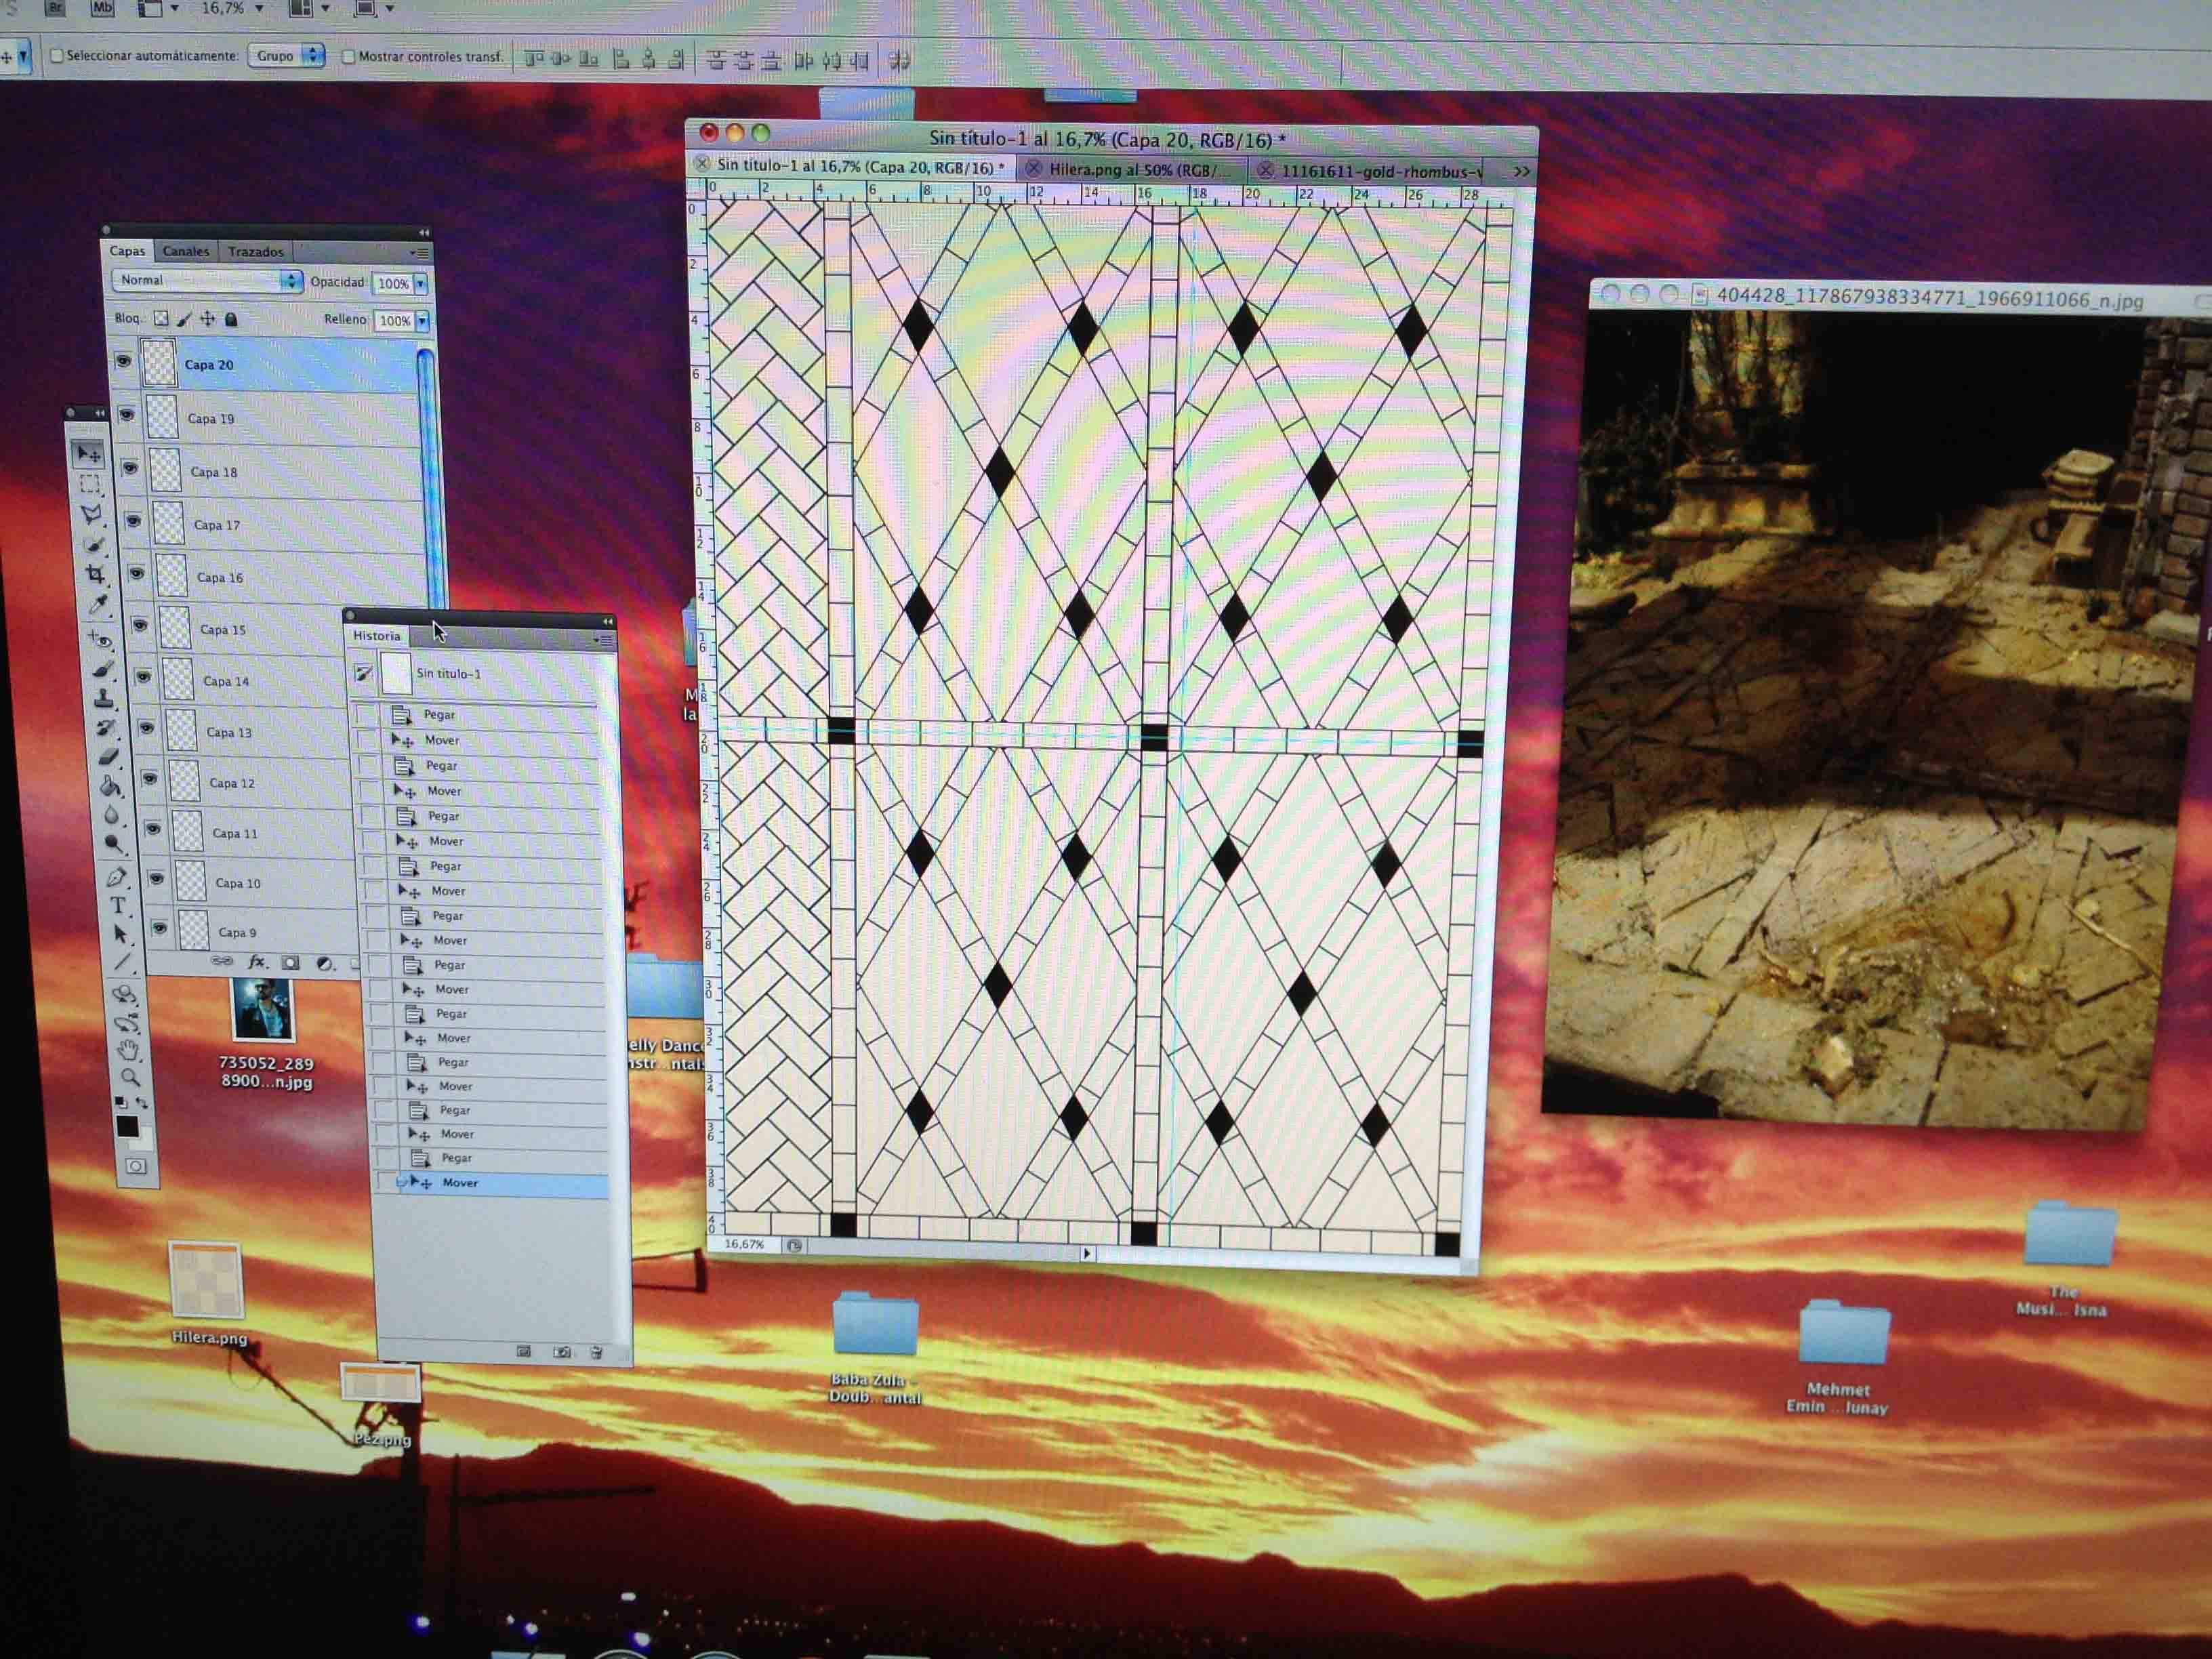Select the Zoom magnifier tool
The width and height of the screenshot is (2212, 1659).
pyautogui.click(x=130, y=1077)
